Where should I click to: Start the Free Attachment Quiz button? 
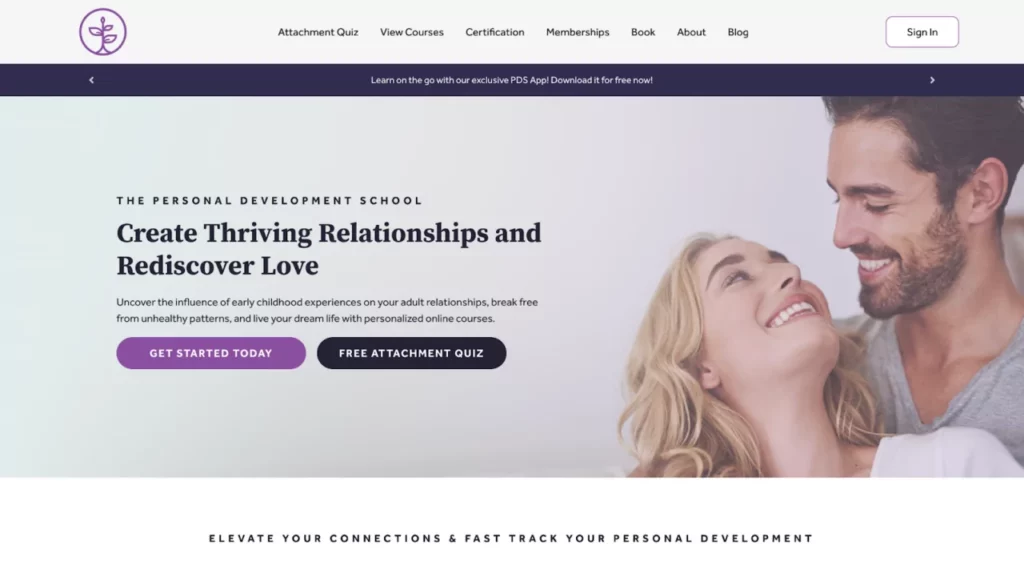click(411, 353)
